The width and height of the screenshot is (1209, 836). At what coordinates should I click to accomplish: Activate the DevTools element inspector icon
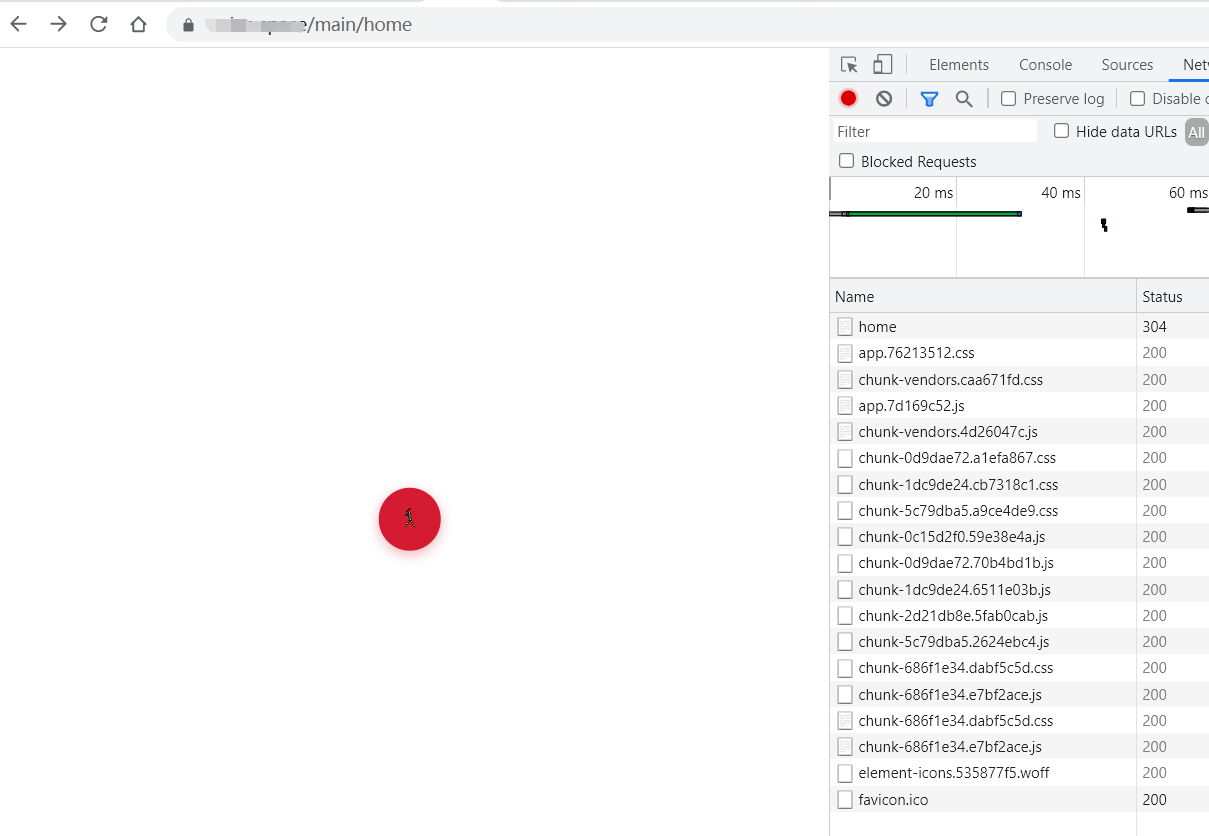click(x=849, y=65)
